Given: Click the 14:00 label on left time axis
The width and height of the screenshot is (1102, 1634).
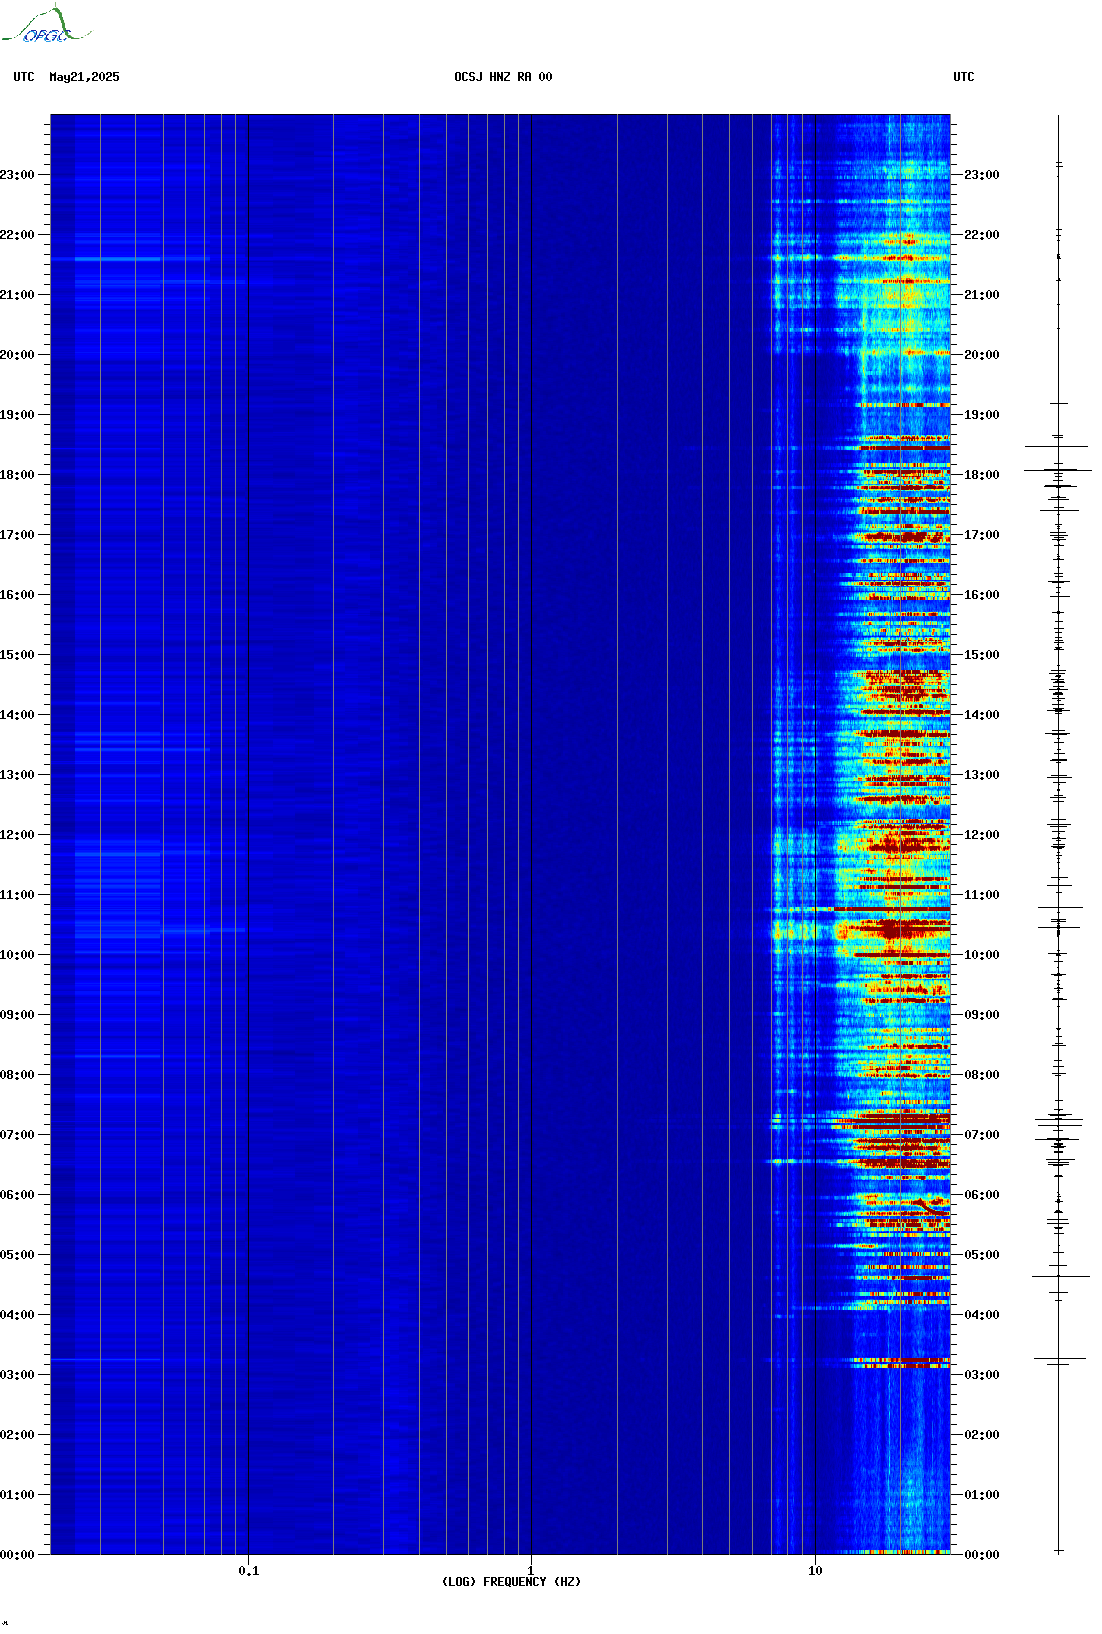Looking at the screenshot, I should [x=17, y=715].
